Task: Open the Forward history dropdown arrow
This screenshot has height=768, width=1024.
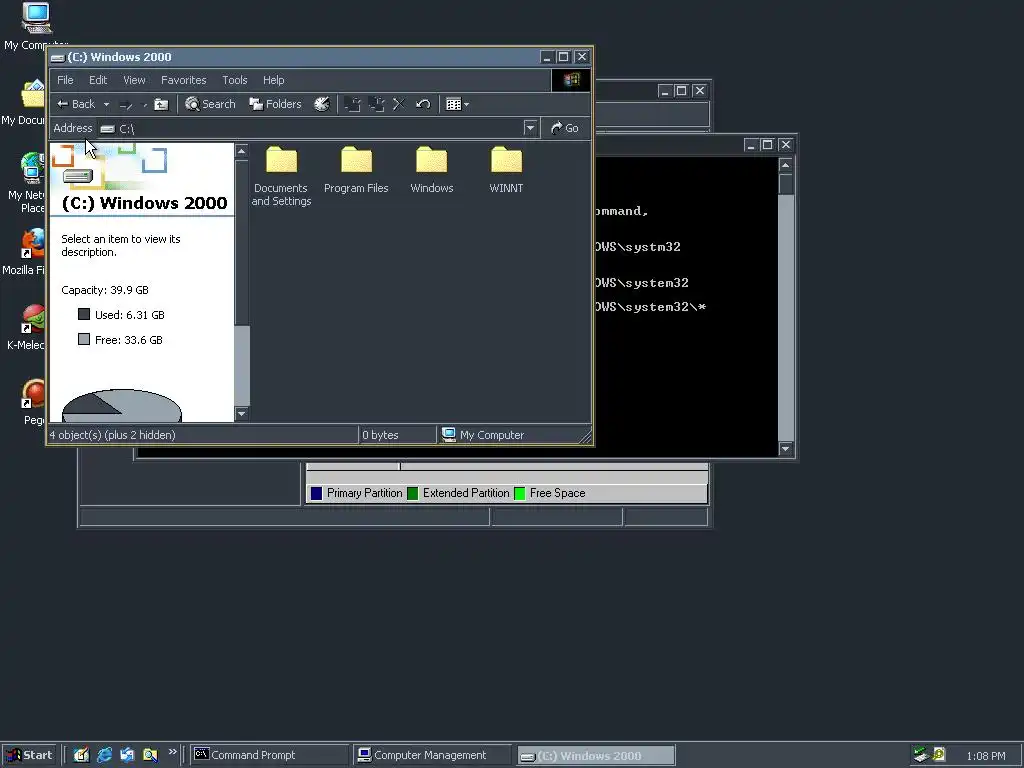Action: pyautogui.click(x=144, y=104)
